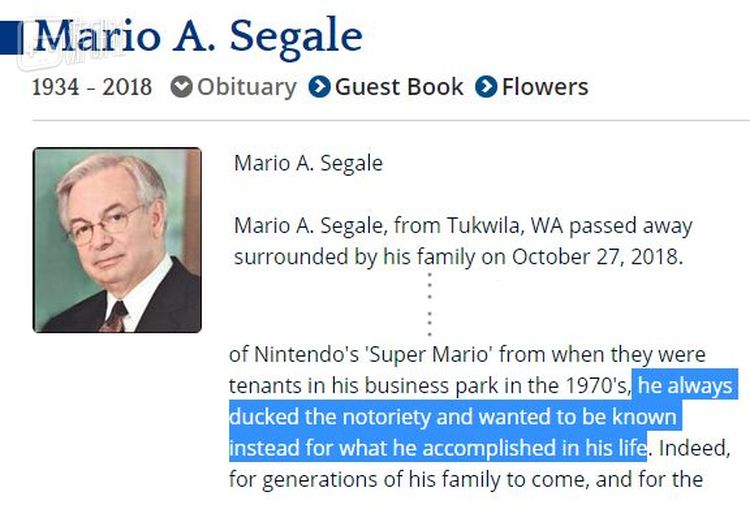Click the last line about generations of family
Image resolution: width=750 pixels, height=505 pixels.
(465, 479)
